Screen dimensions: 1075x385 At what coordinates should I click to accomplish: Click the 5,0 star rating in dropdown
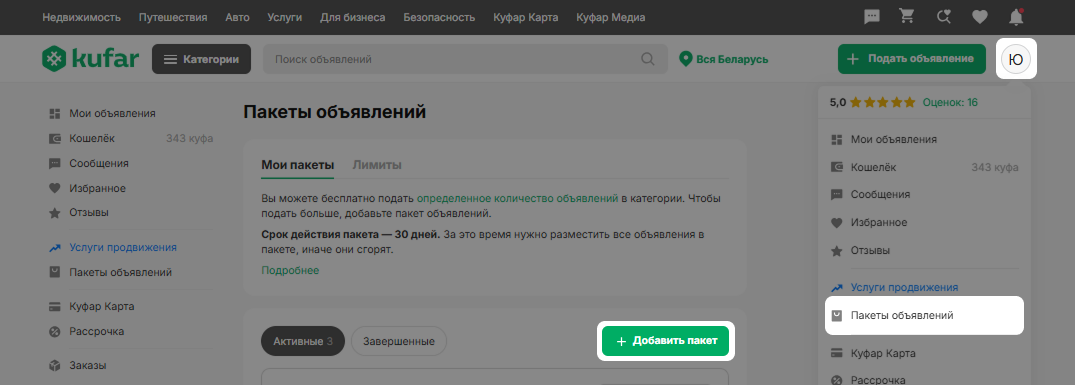[872, 103]
